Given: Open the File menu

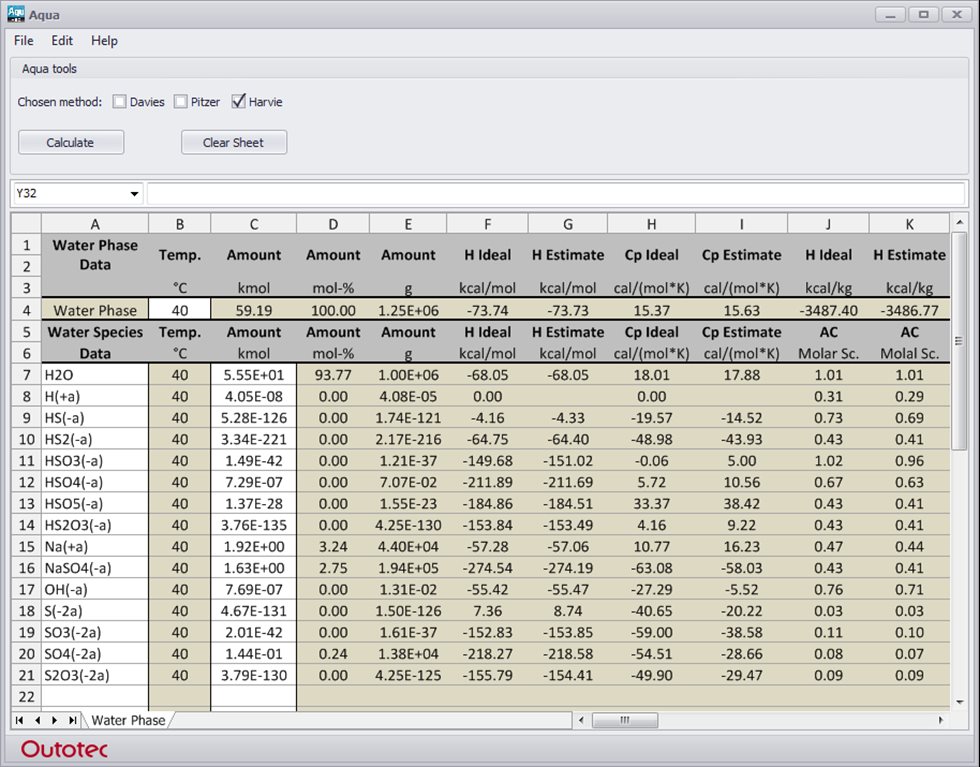Looking at the screenshot, I should click(24, 41).
